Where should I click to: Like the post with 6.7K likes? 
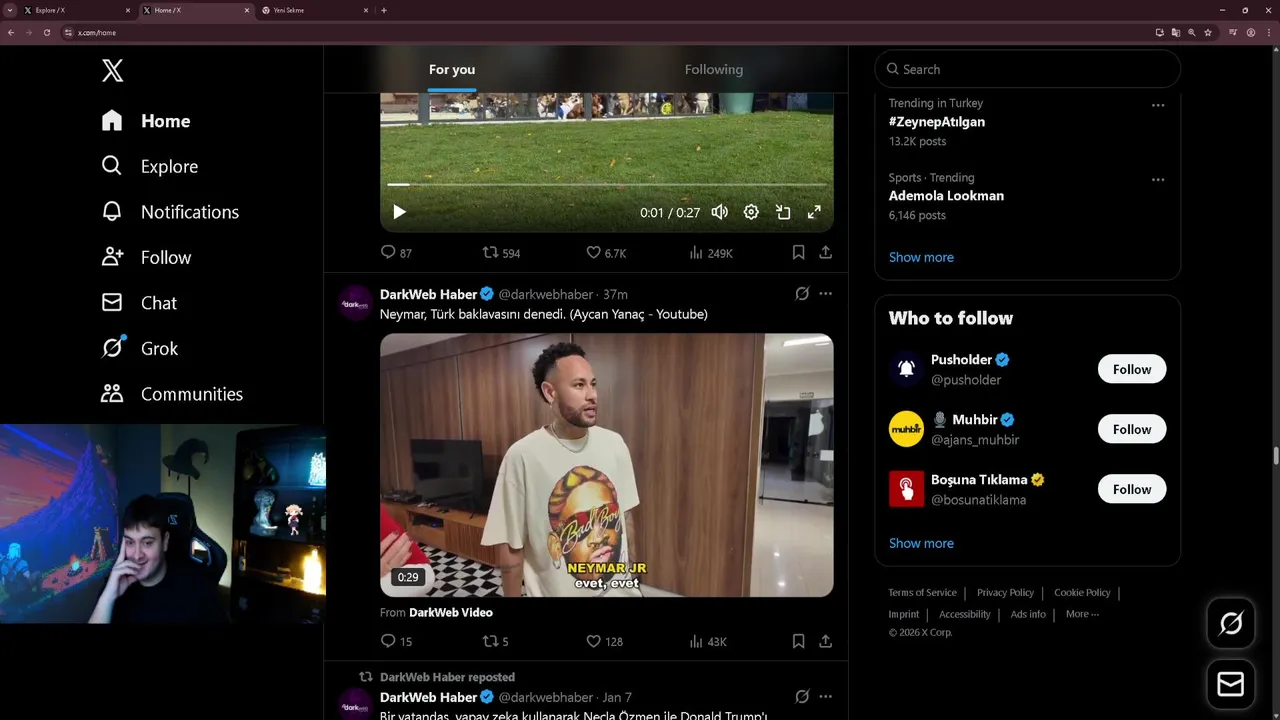(x=606, y=253)
